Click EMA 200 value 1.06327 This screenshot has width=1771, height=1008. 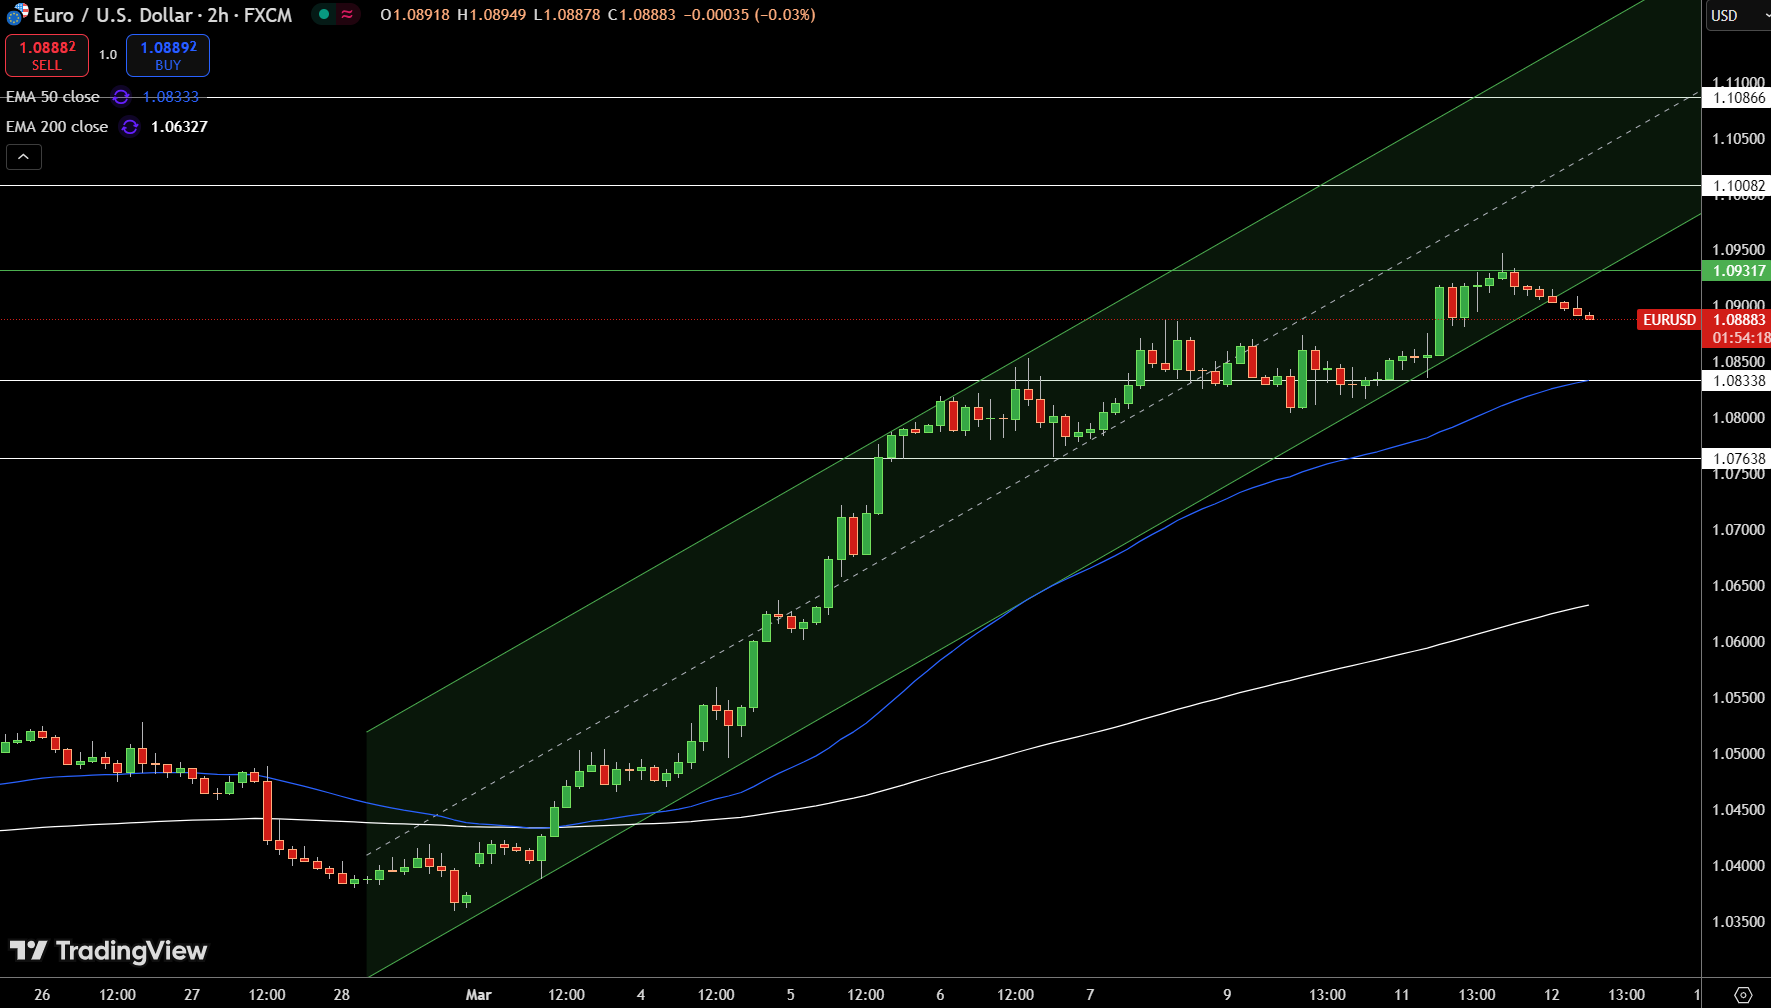tap(179, 127)
